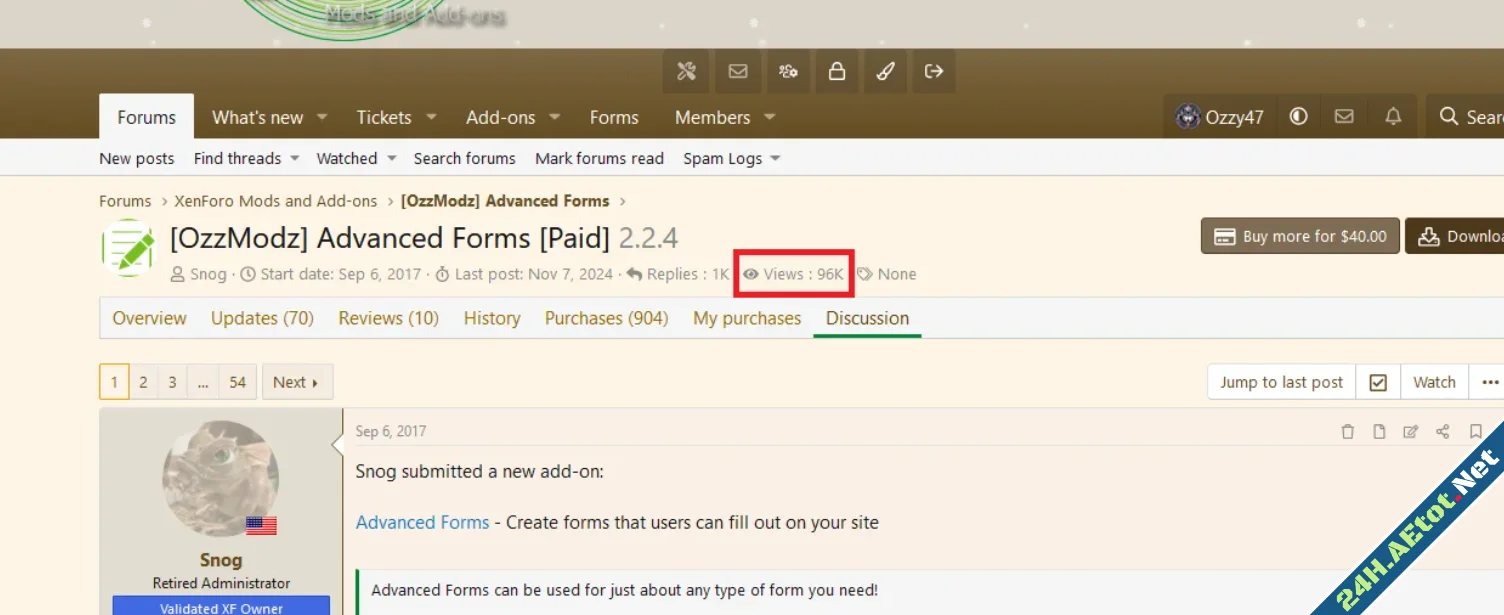
Task: Click the padlock icon in top bar
Action: (836, 71)
